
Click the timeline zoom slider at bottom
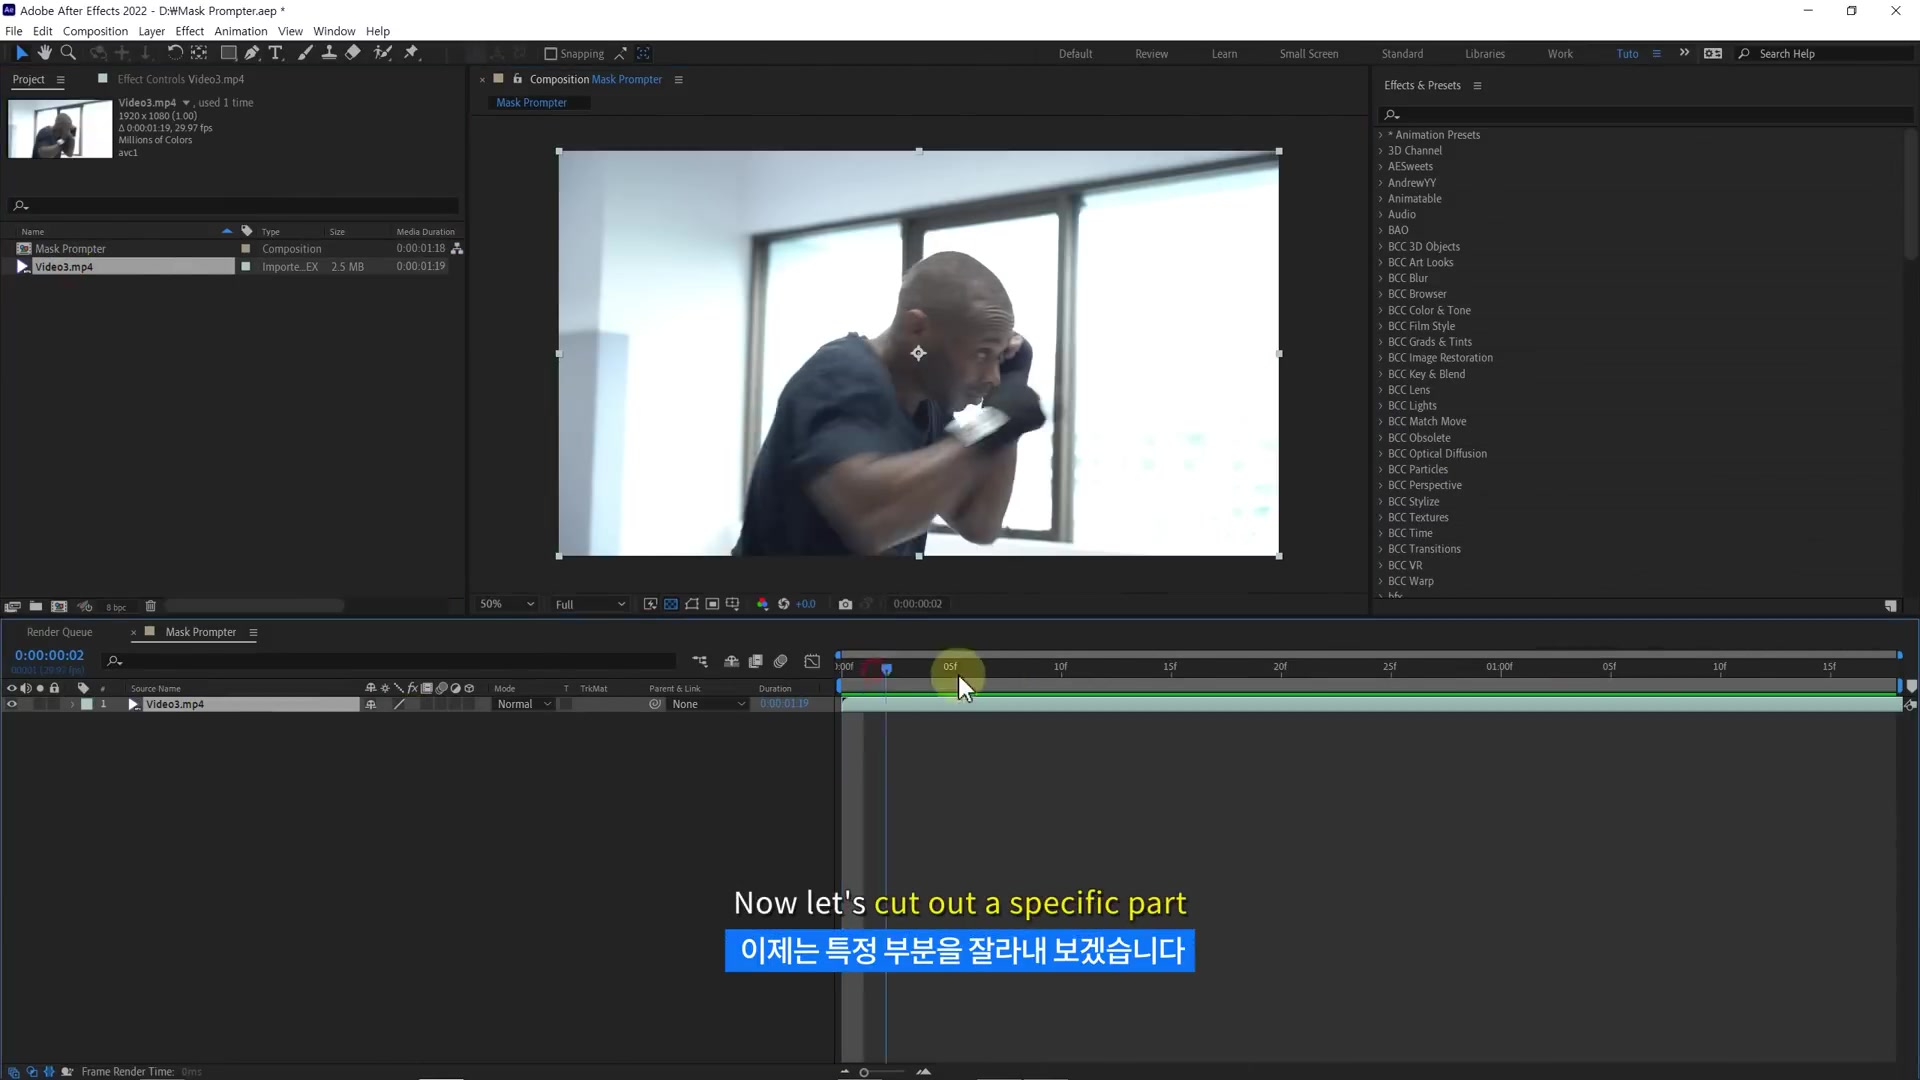click(x=865, y=1072)
